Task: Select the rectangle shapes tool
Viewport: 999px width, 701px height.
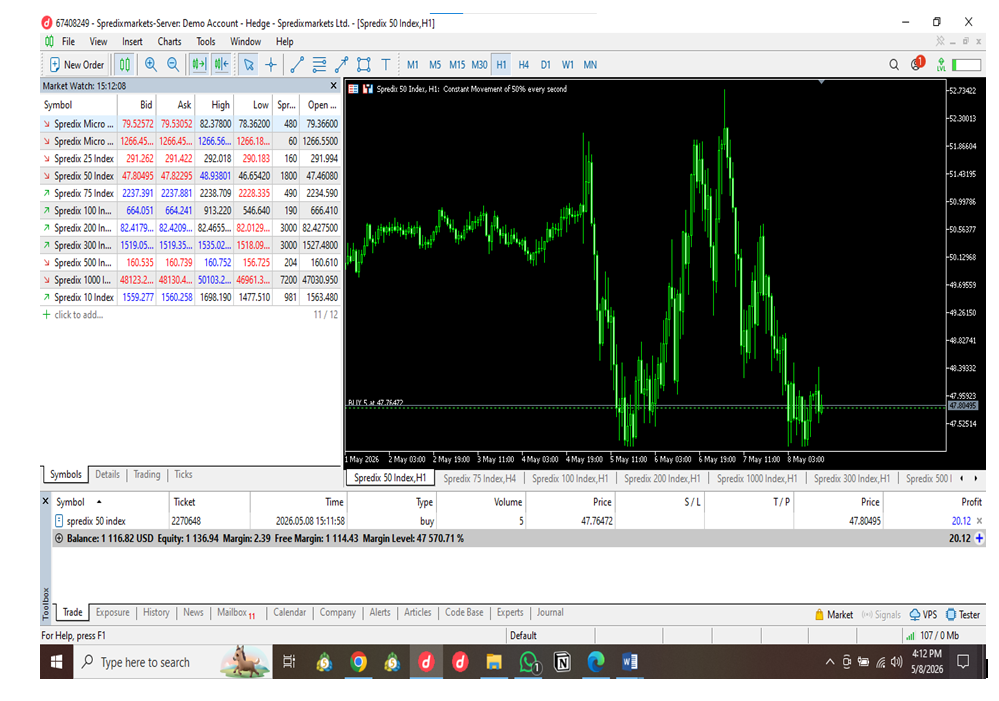Action: pyautogui.click(x=364, y=64)
